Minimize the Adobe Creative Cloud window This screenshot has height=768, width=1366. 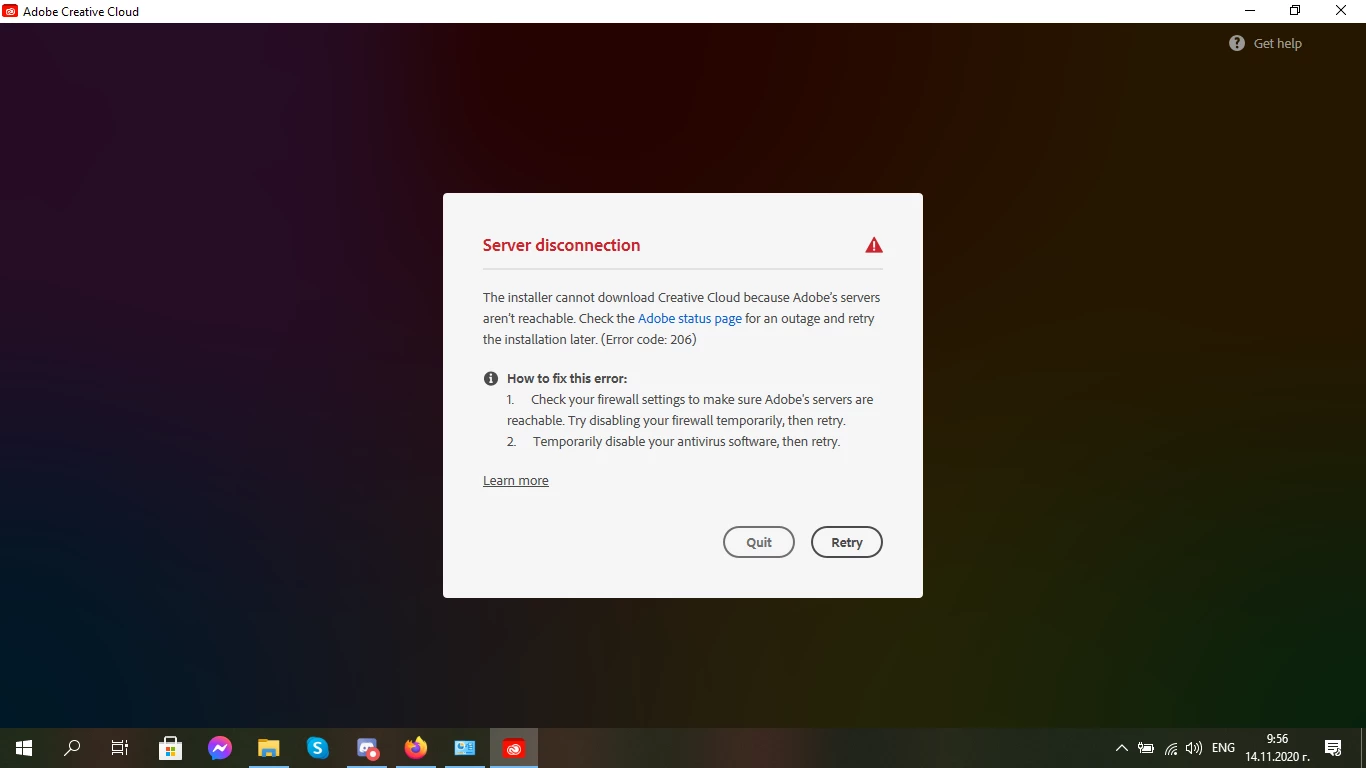(x=1250, y=11)
